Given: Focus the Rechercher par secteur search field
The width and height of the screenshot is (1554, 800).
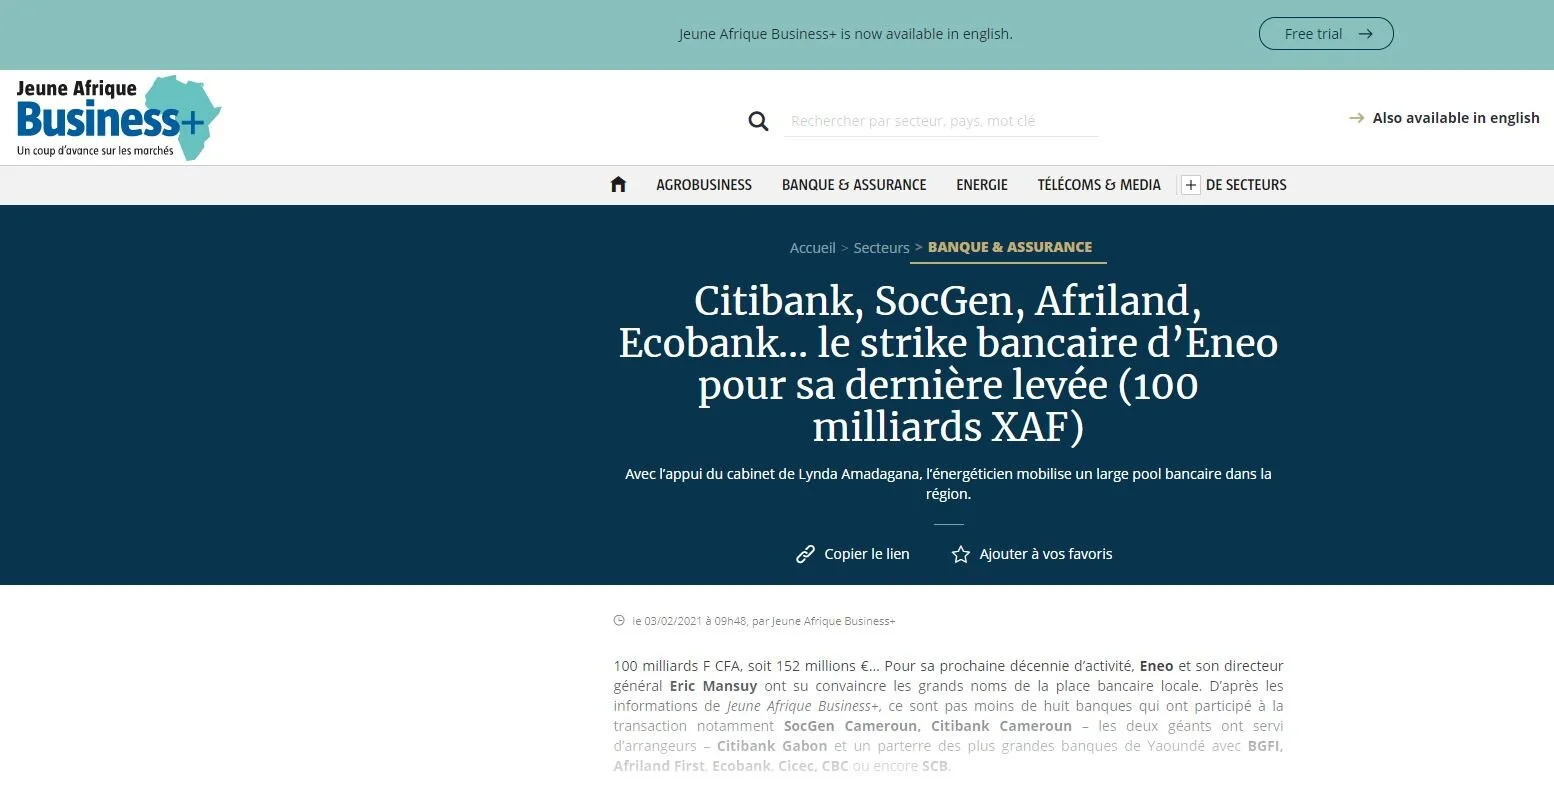Looking at the screenshot, I should 941,121.
